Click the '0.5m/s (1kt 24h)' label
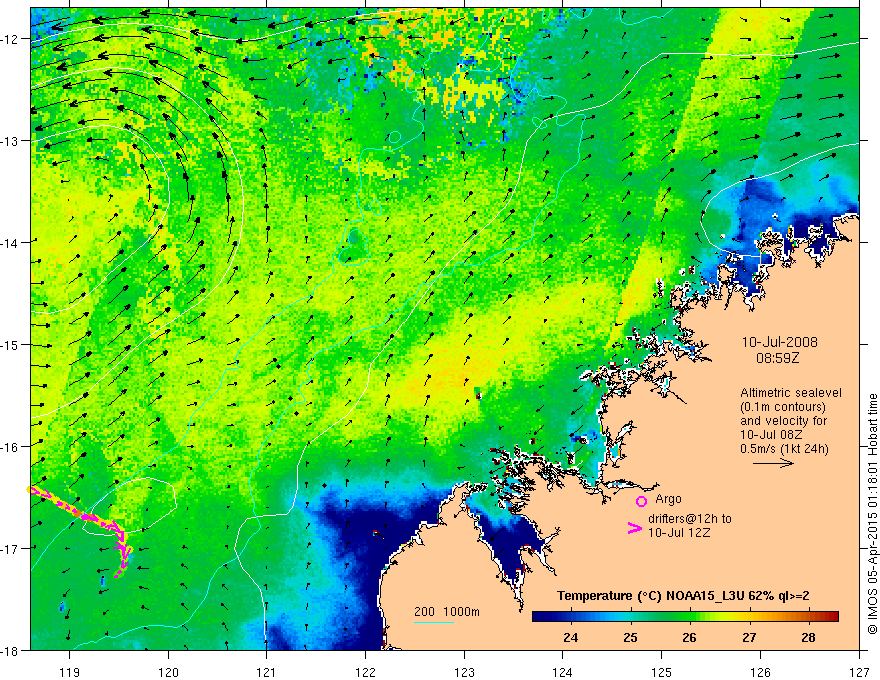 (784, 449)
